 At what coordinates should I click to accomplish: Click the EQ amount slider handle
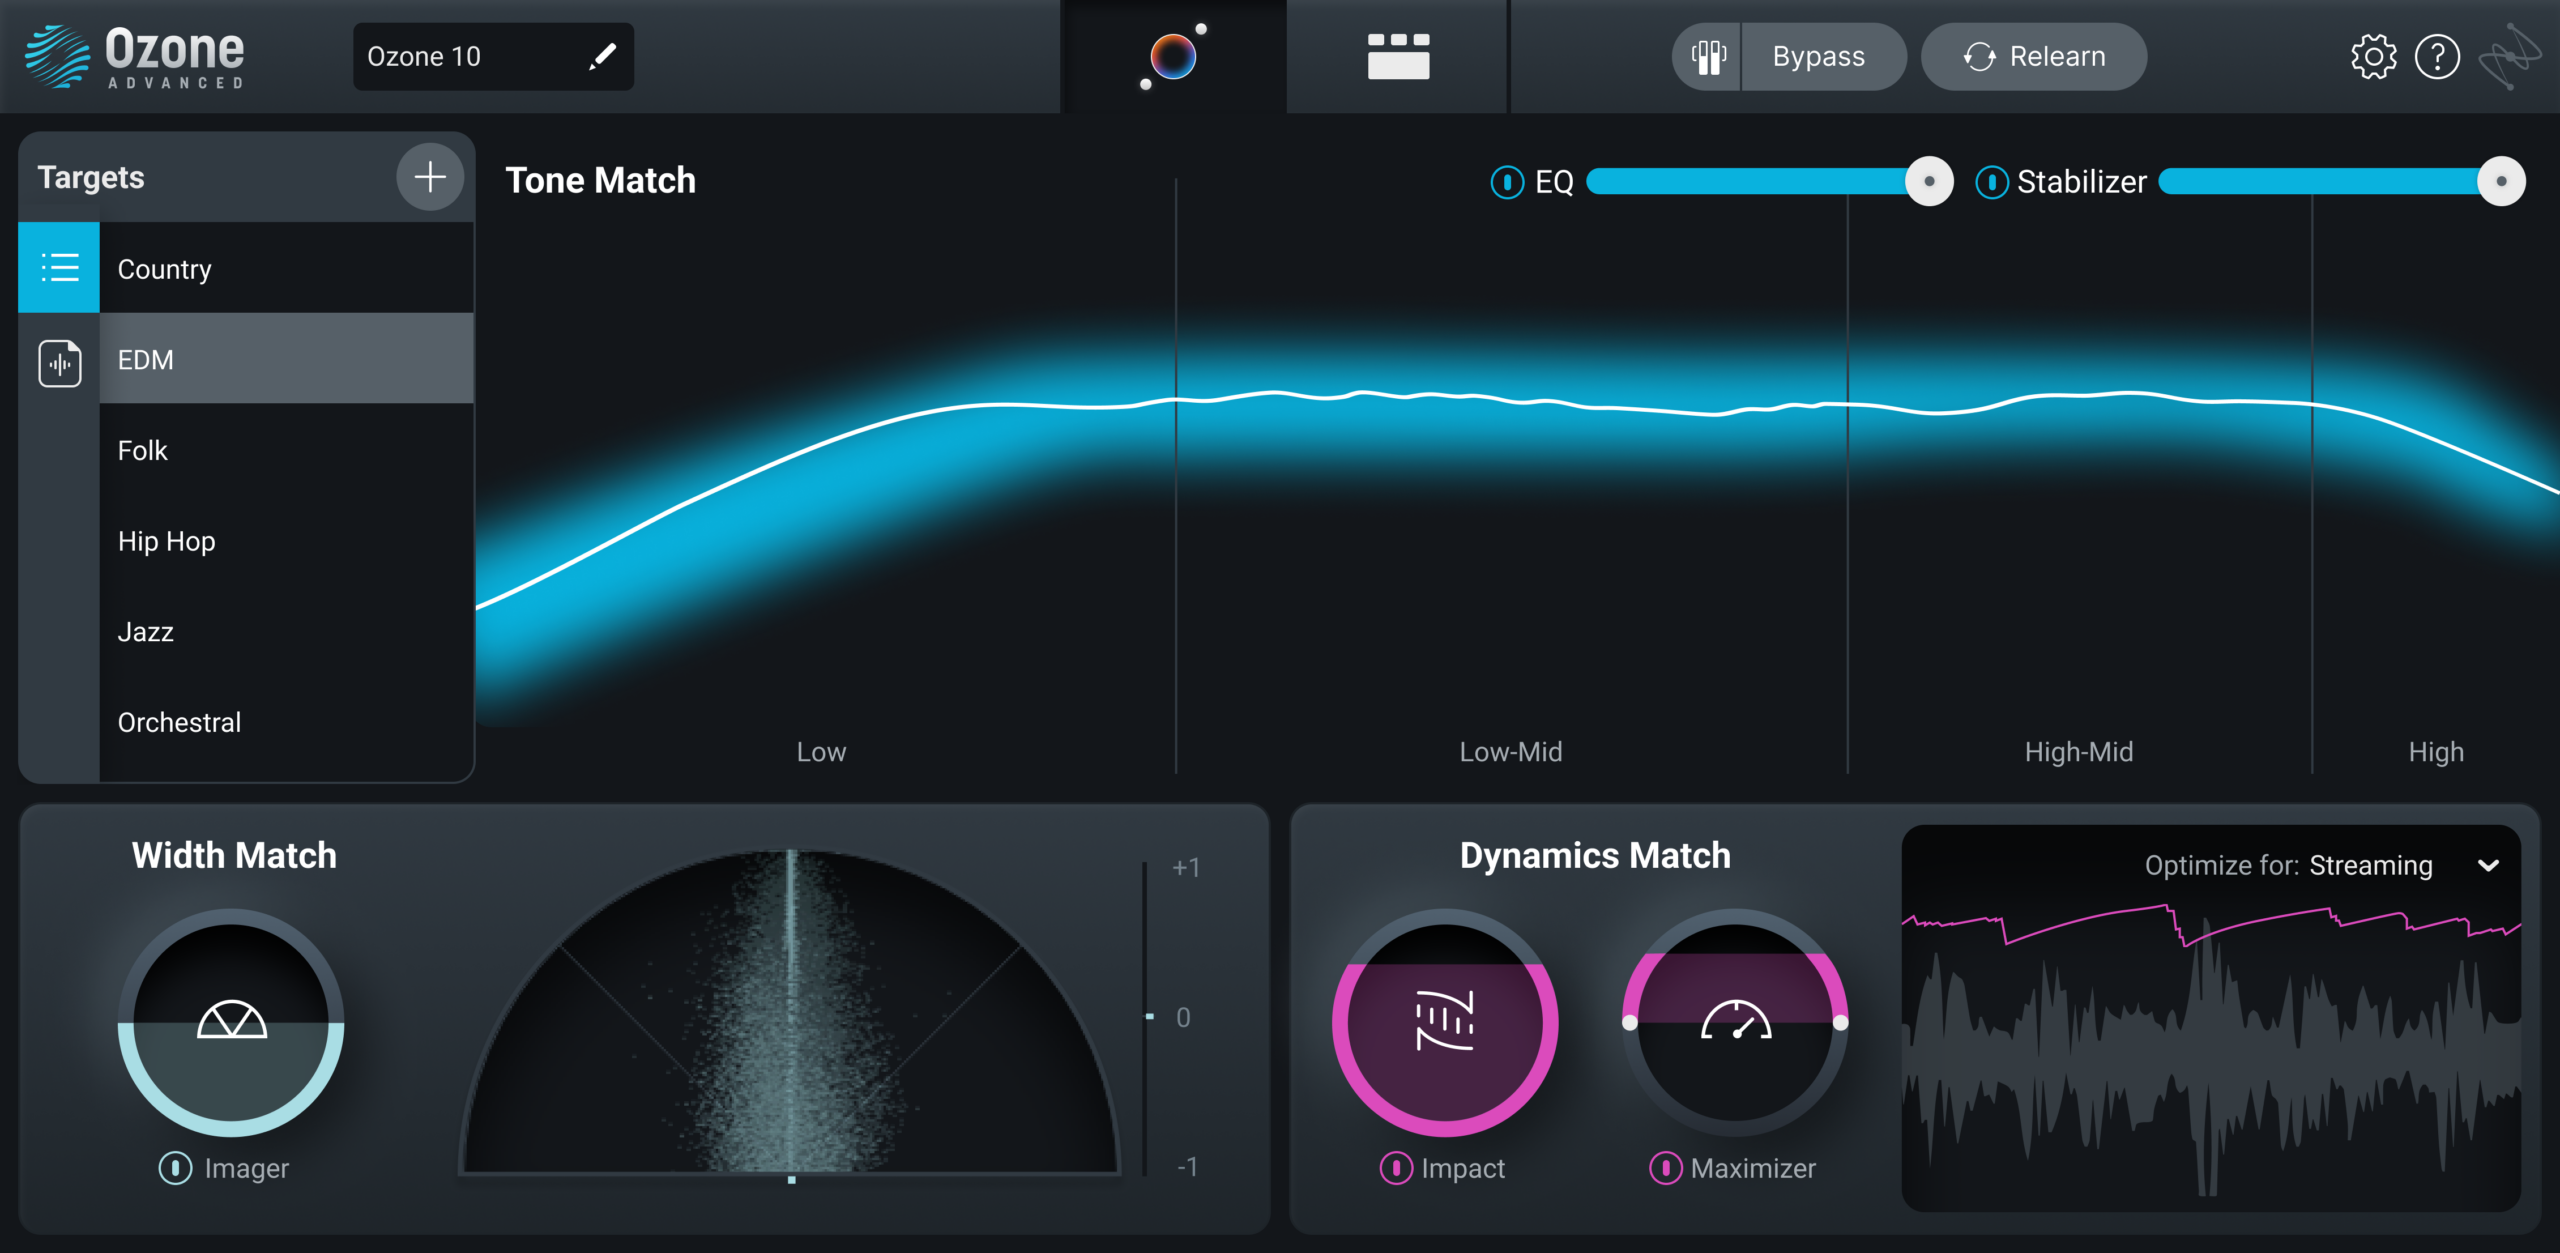point(1929,182)
